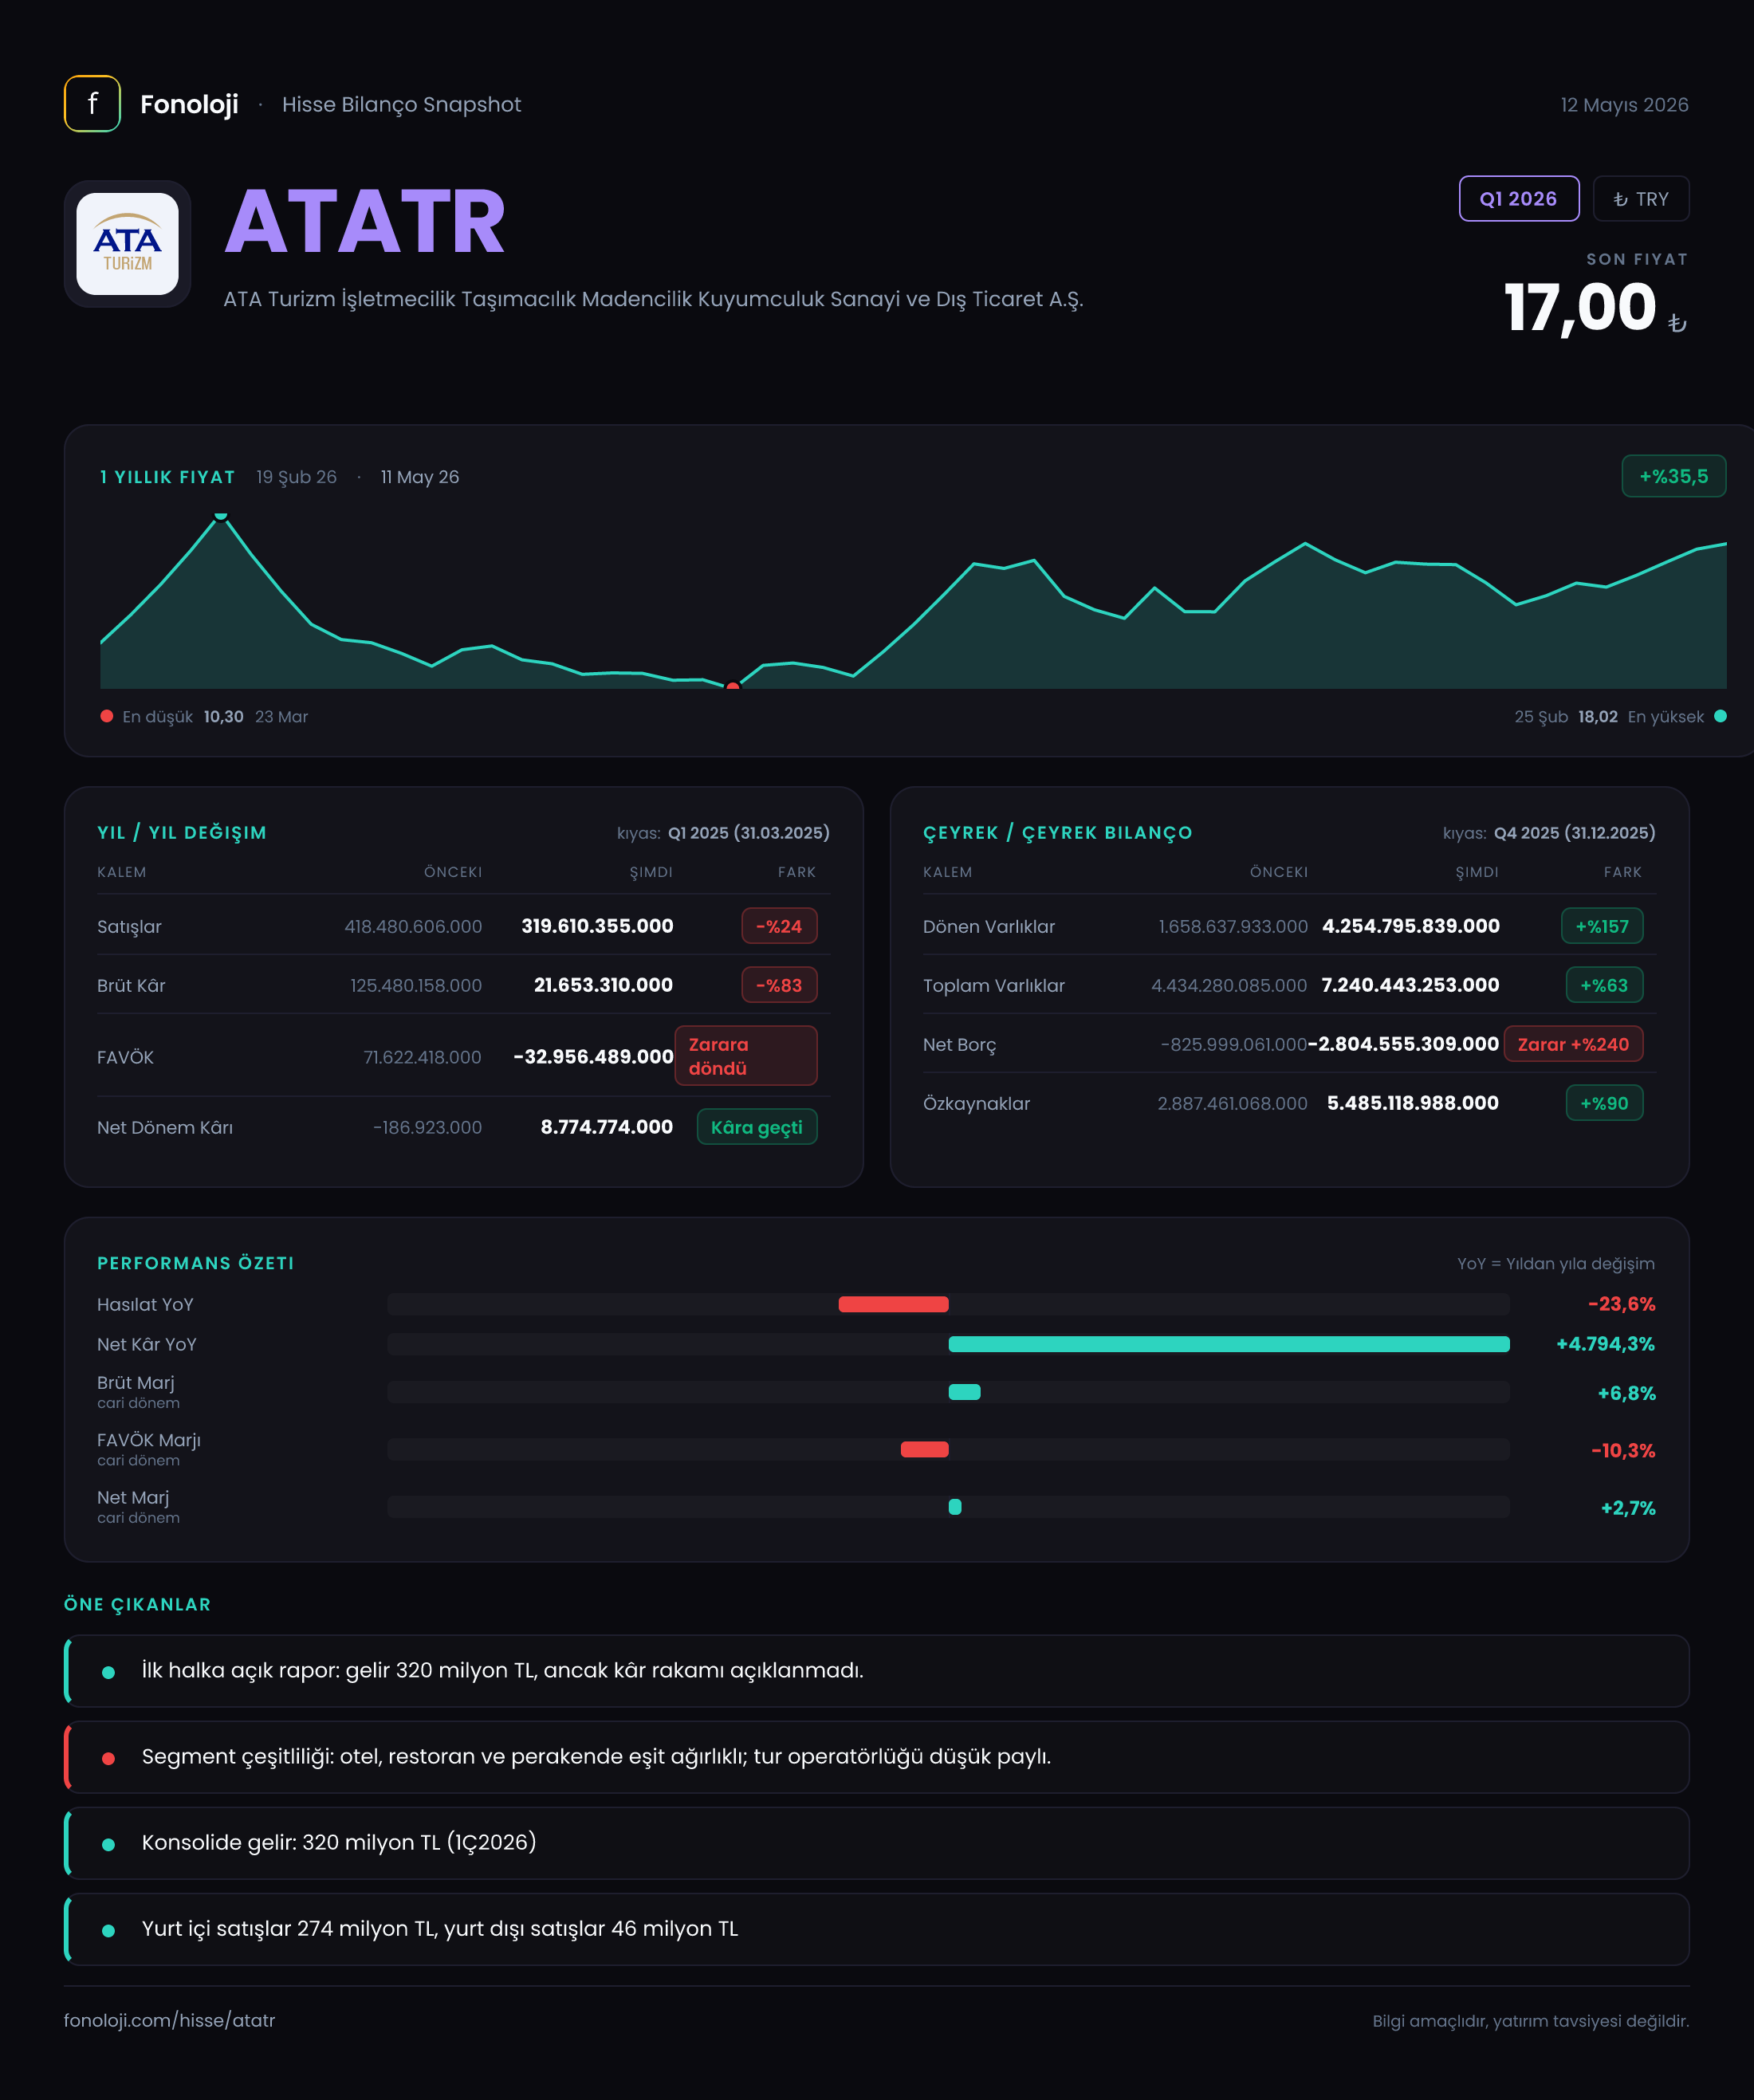Viewport: 1754px width, 2100px height.
Task: Click the +%63 Toplam Varlıklar badge
Action: coord(1604,985)
